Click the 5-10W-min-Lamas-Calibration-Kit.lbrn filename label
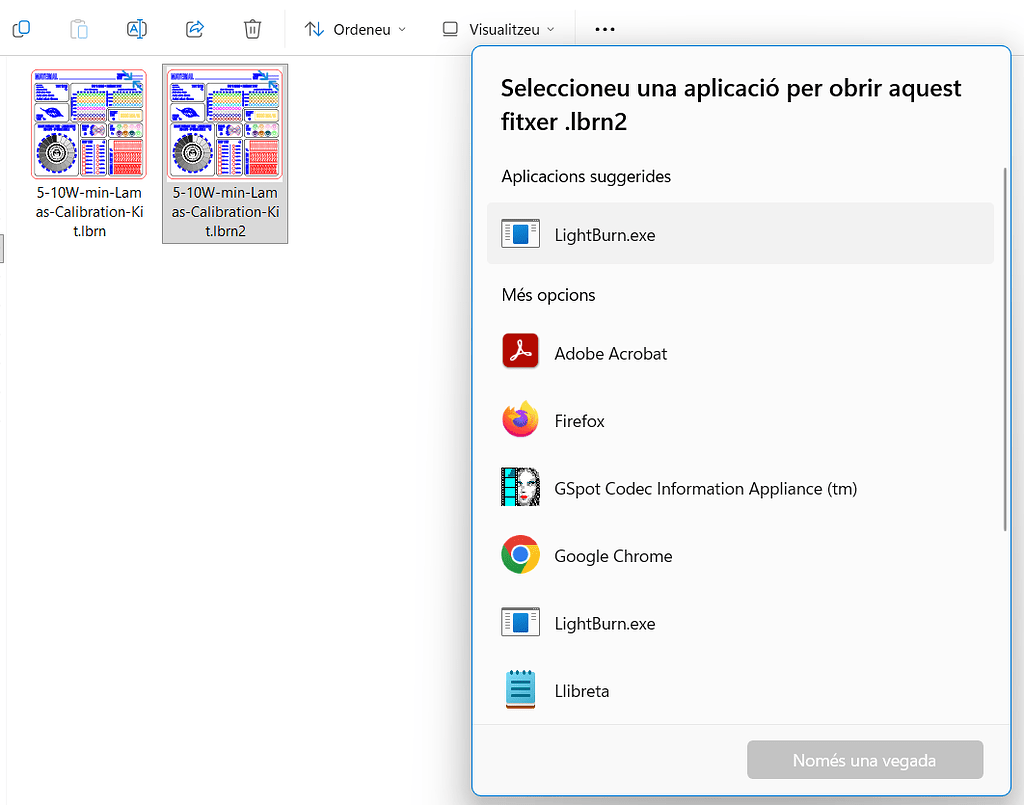This screenshot has width=1024, height=805. coord(89,212)
